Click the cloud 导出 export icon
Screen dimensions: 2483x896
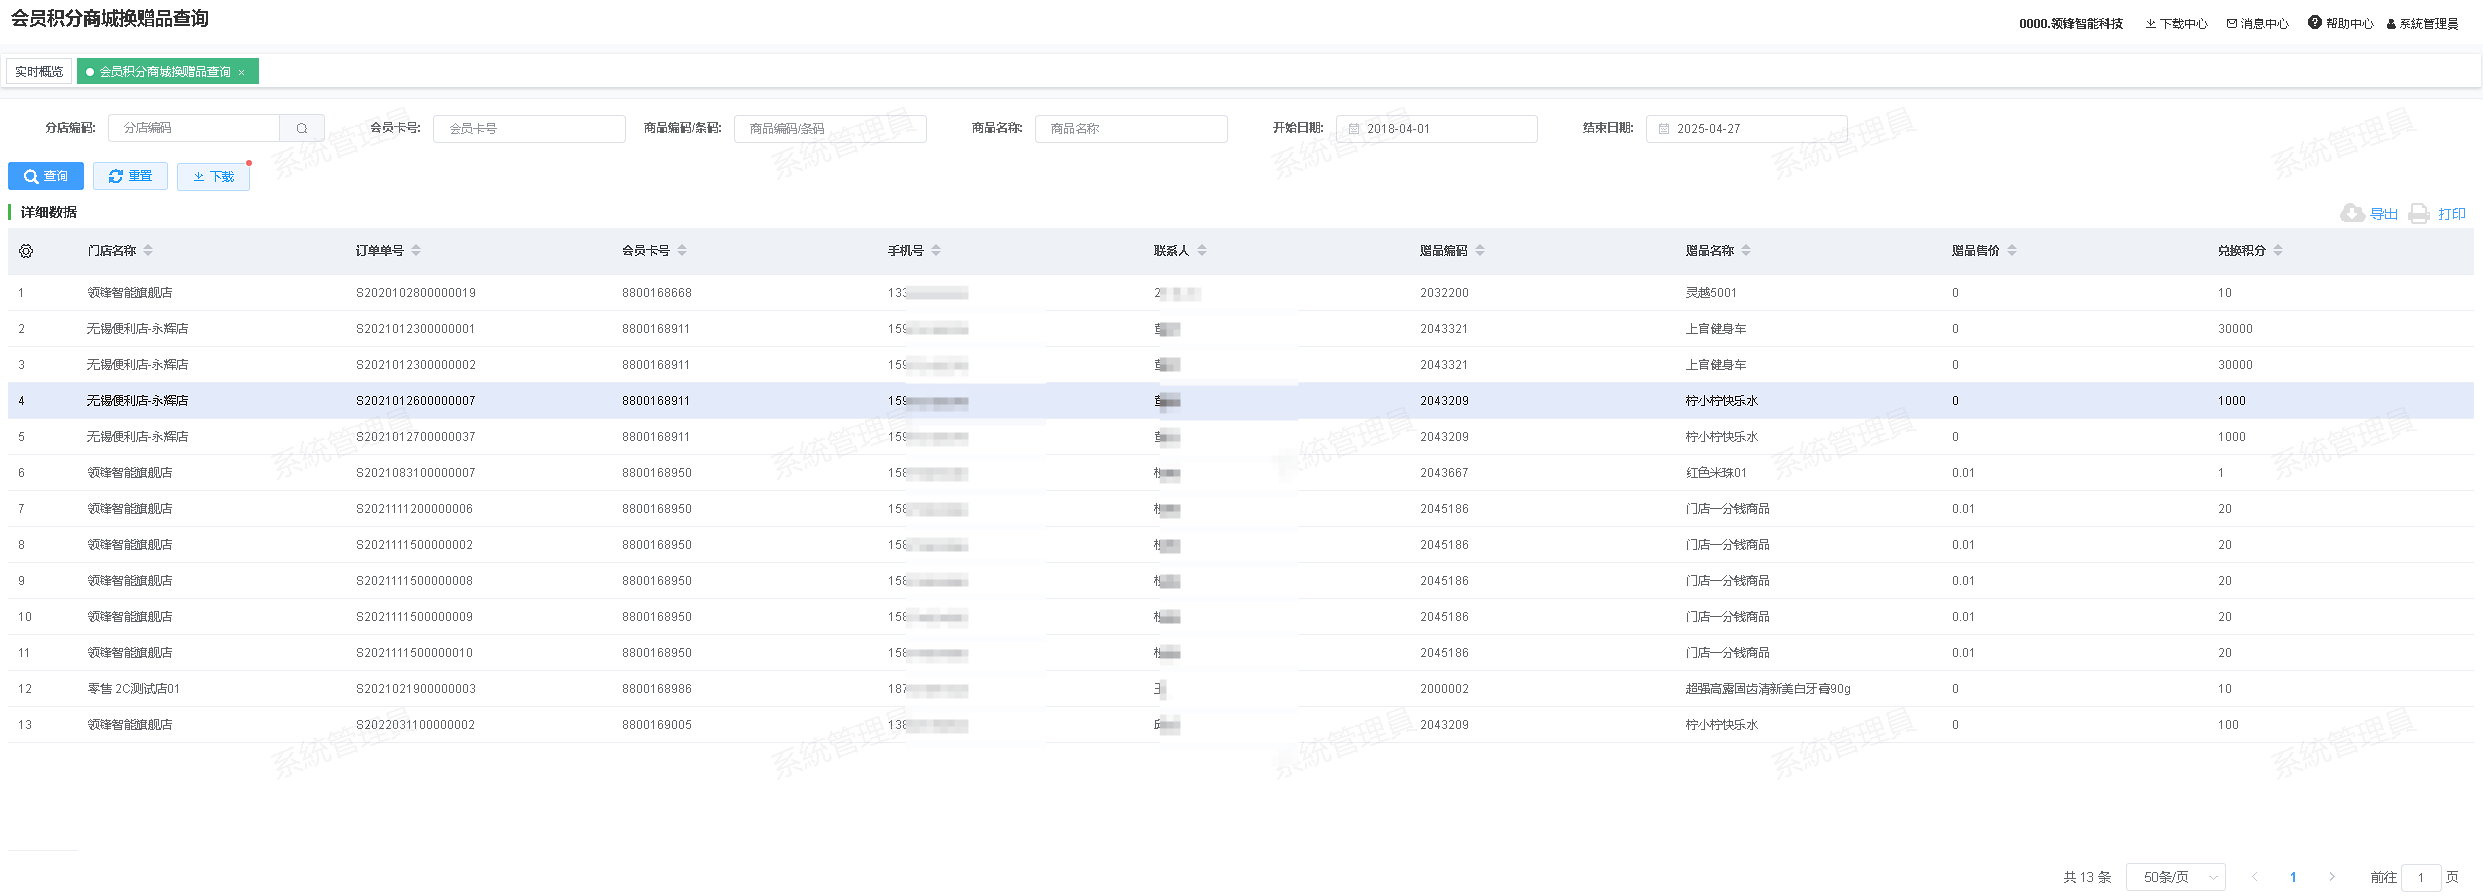[x=2352, y=213]
